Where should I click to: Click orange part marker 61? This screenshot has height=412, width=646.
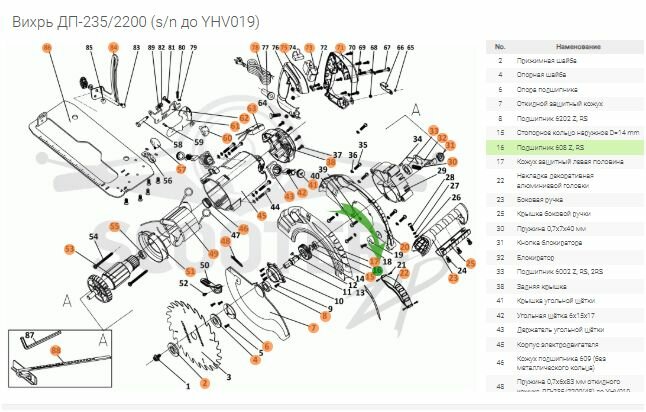pos(235,126)
